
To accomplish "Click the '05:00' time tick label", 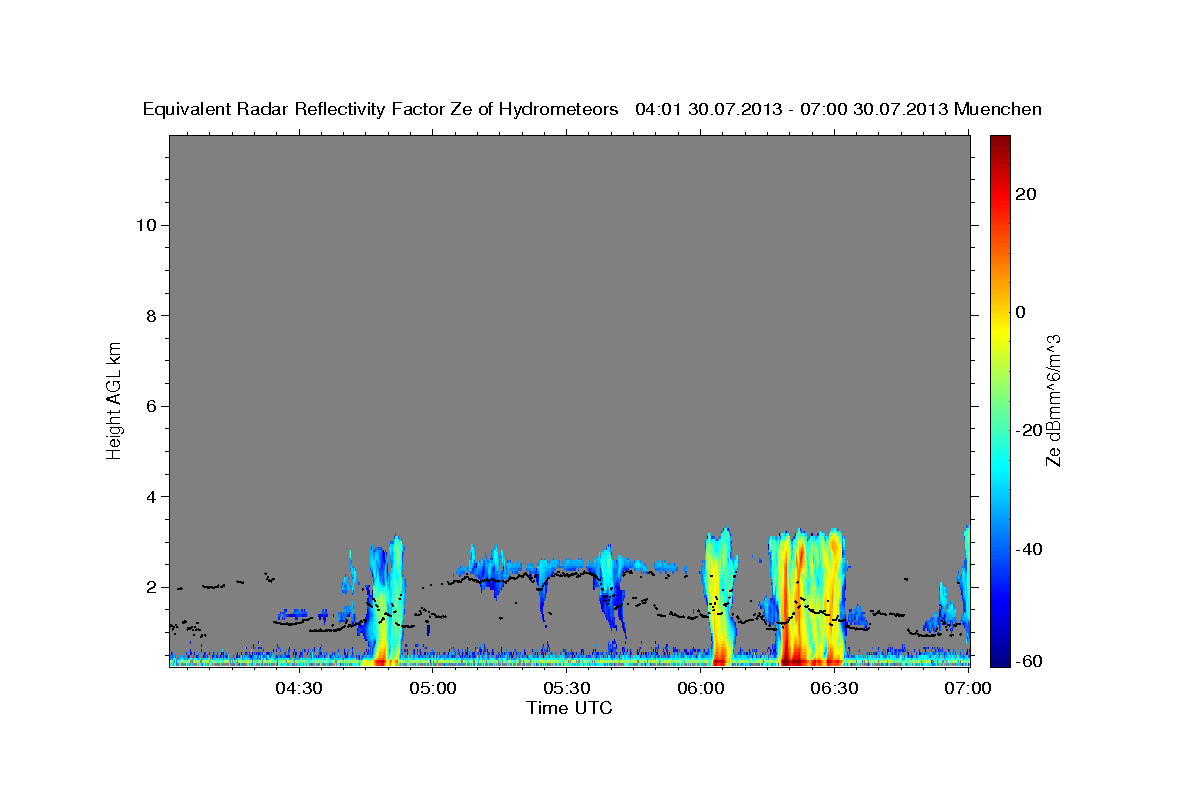I will tap(434, 688).
